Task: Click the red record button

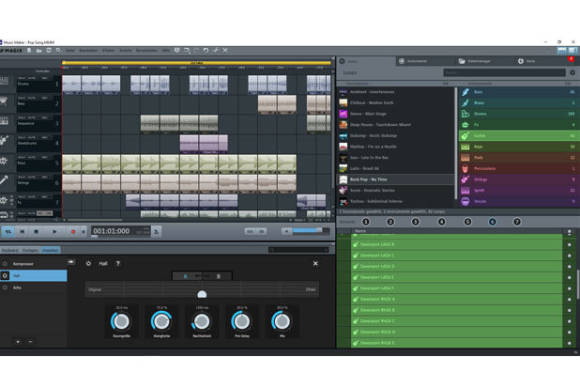Action: [73, 232]
